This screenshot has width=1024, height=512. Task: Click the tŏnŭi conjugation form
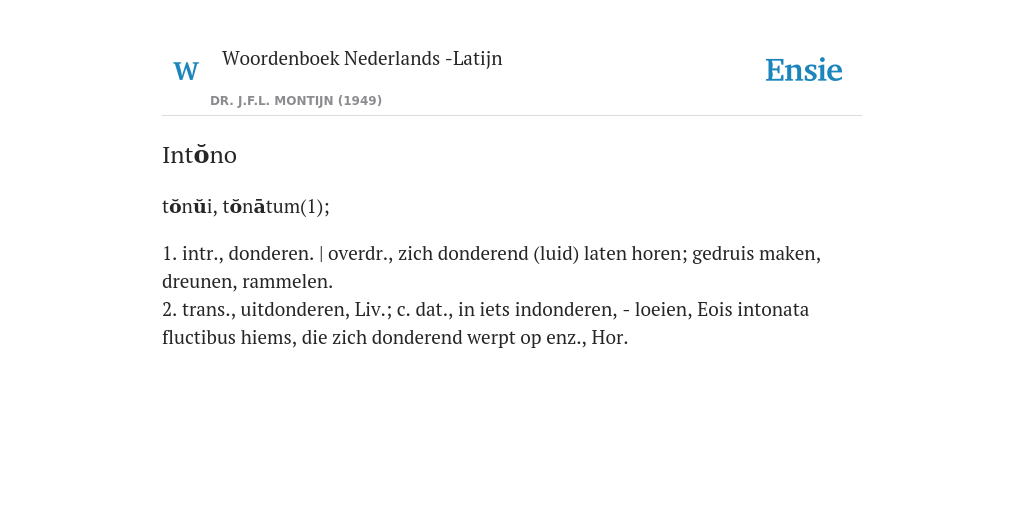[187, 206]
